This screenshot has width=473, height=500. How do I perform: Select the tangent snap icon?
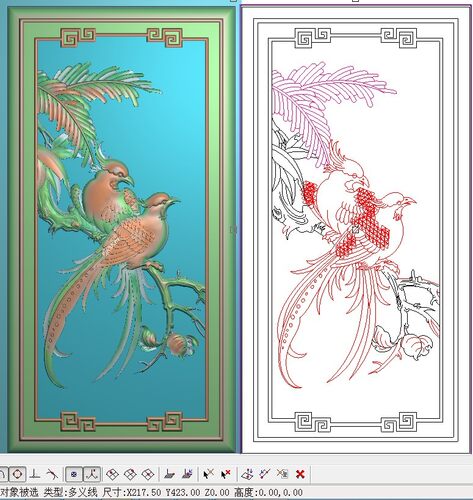[x=52, y=474]
